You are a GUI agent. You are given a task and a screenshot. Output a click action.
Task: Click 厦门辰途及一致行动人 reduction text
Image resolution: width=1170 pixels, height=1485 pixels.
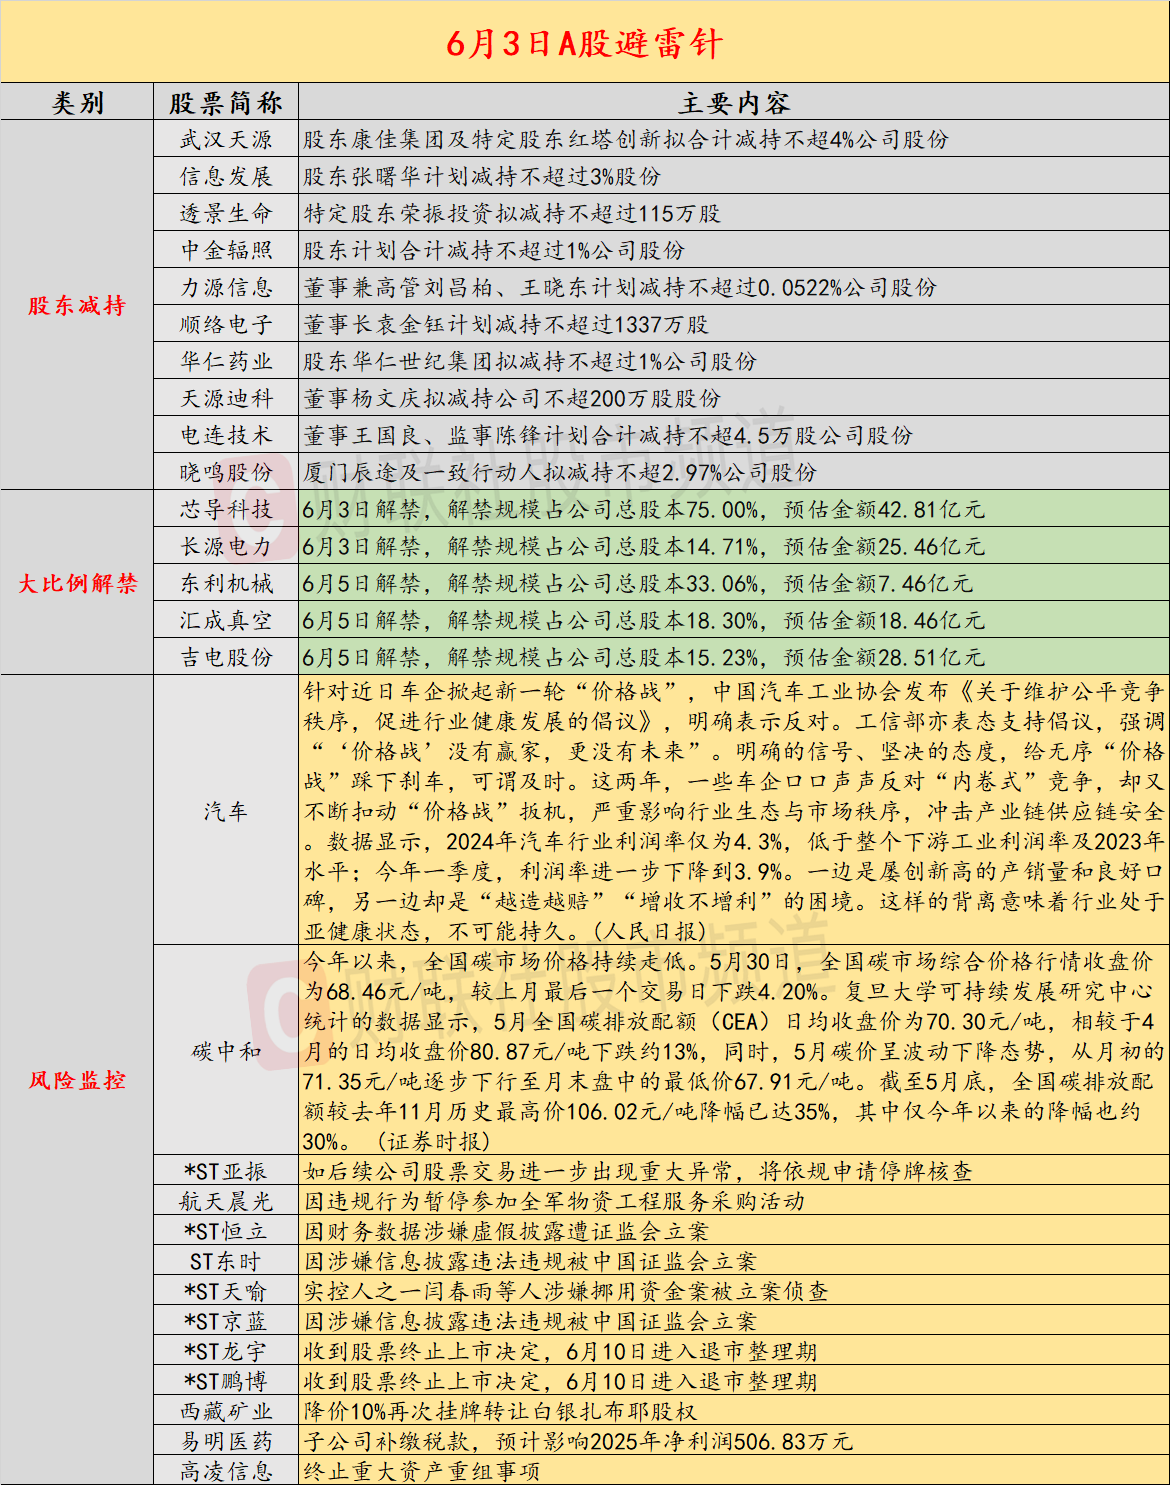560,473
